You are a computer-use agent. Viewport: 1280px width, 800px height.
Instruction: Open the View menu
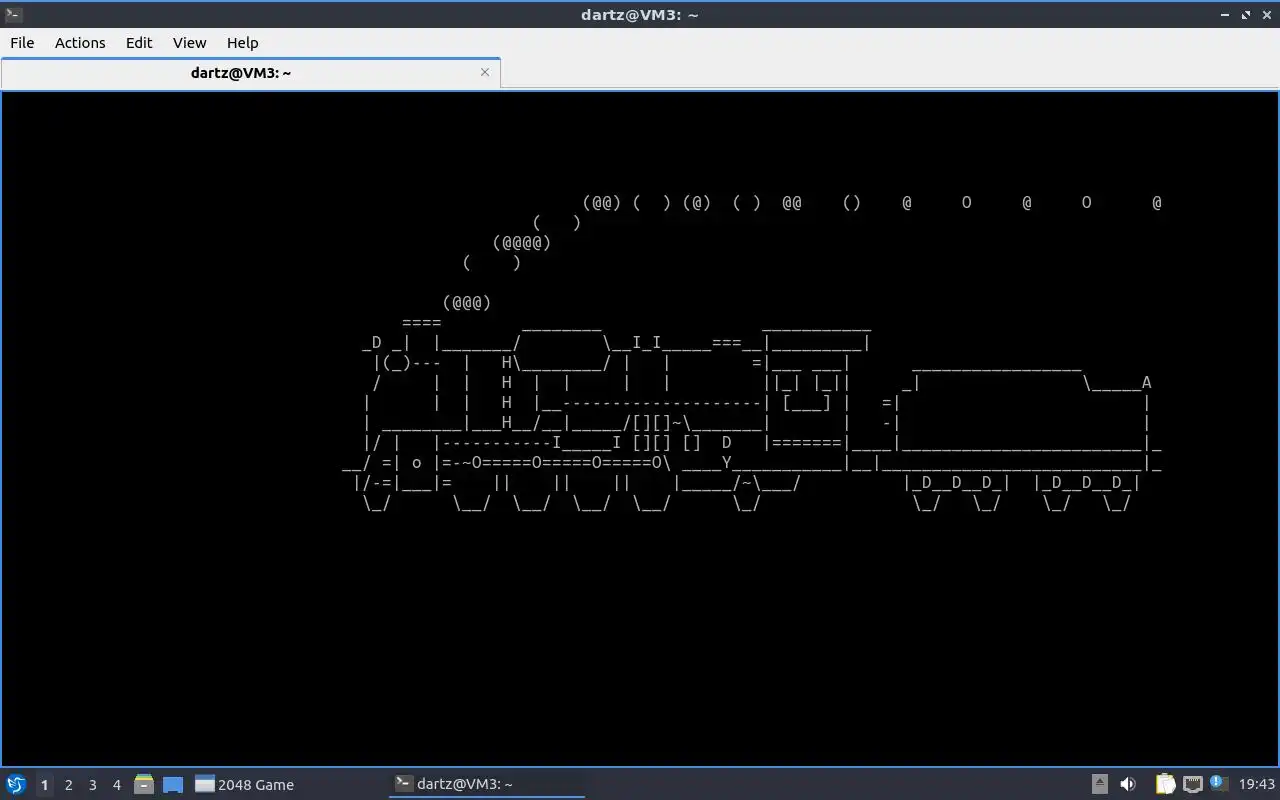coord(189,43)
